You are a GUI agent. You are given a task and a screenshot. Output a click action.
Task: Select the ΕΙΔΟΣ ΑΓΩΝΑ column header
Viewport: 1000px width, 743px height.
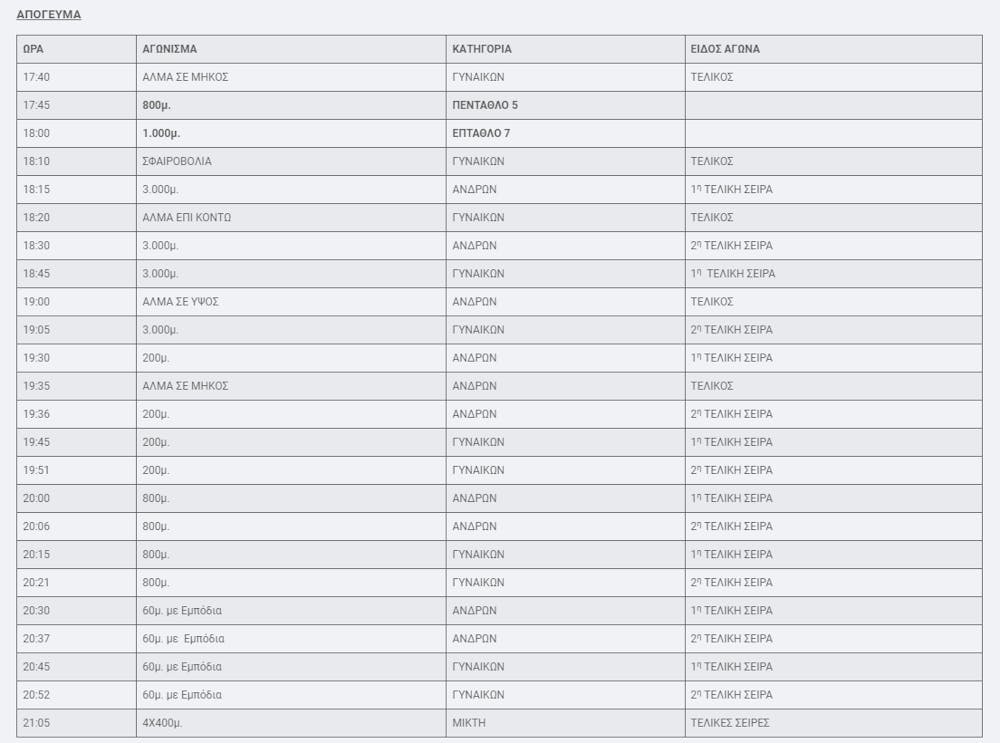tap(725, 49)
